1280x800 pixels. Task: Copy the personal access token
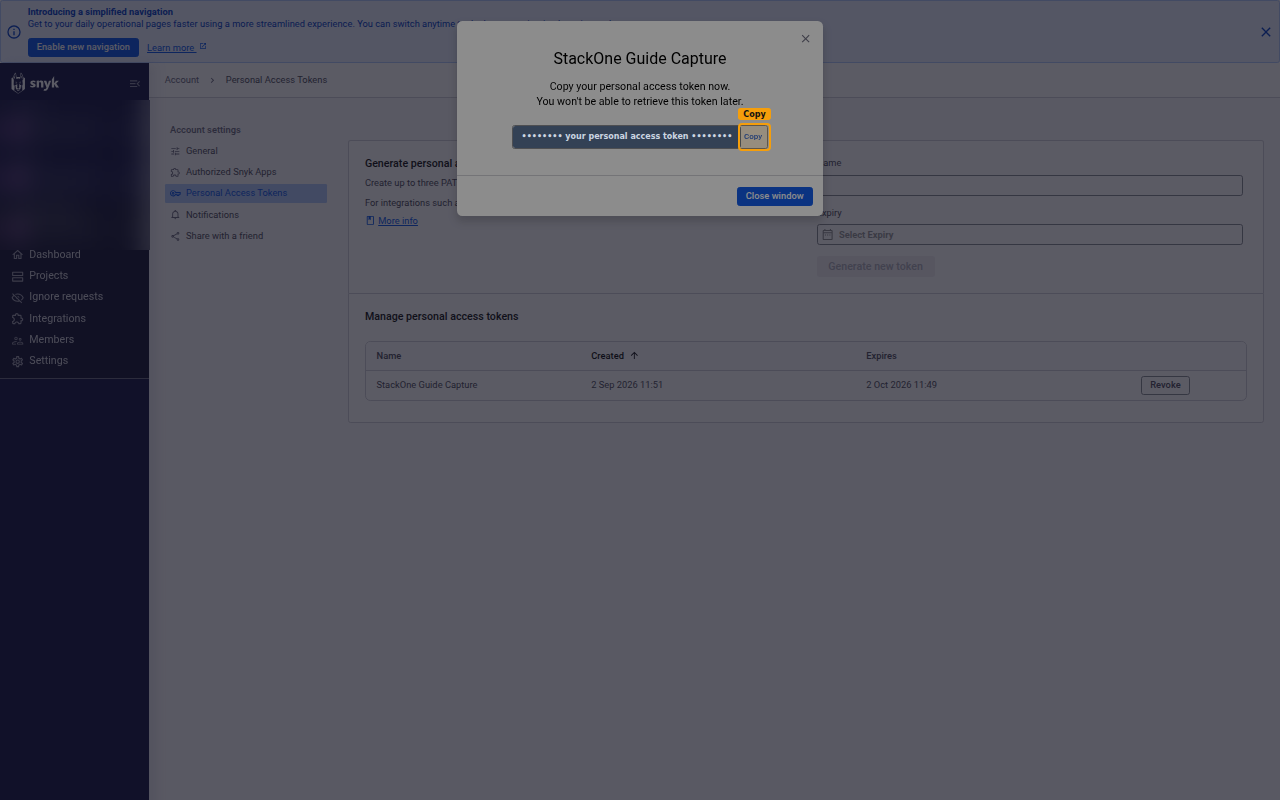754,137
